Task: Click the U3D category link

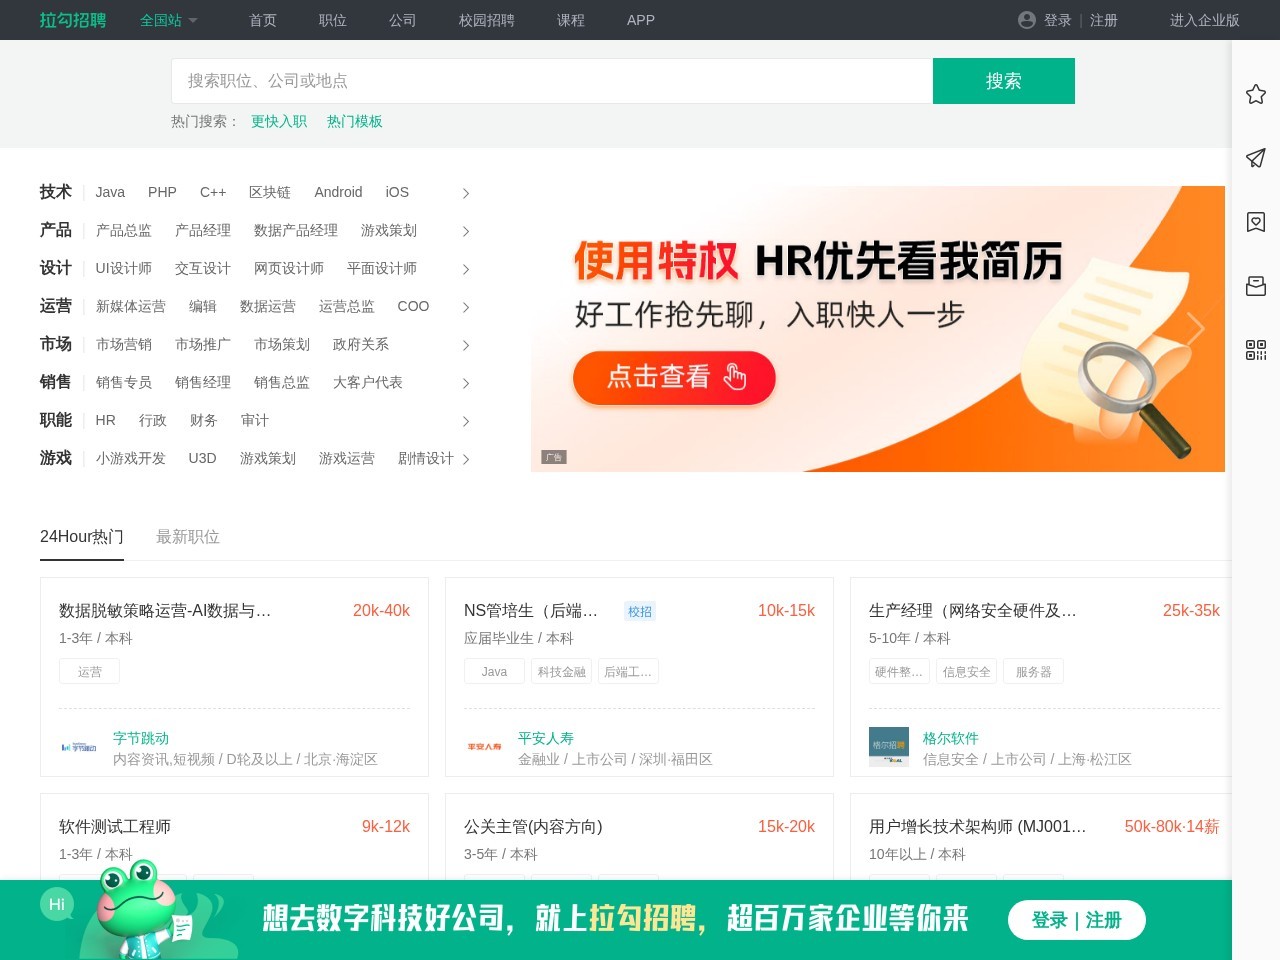Action: tap(202, 458)
